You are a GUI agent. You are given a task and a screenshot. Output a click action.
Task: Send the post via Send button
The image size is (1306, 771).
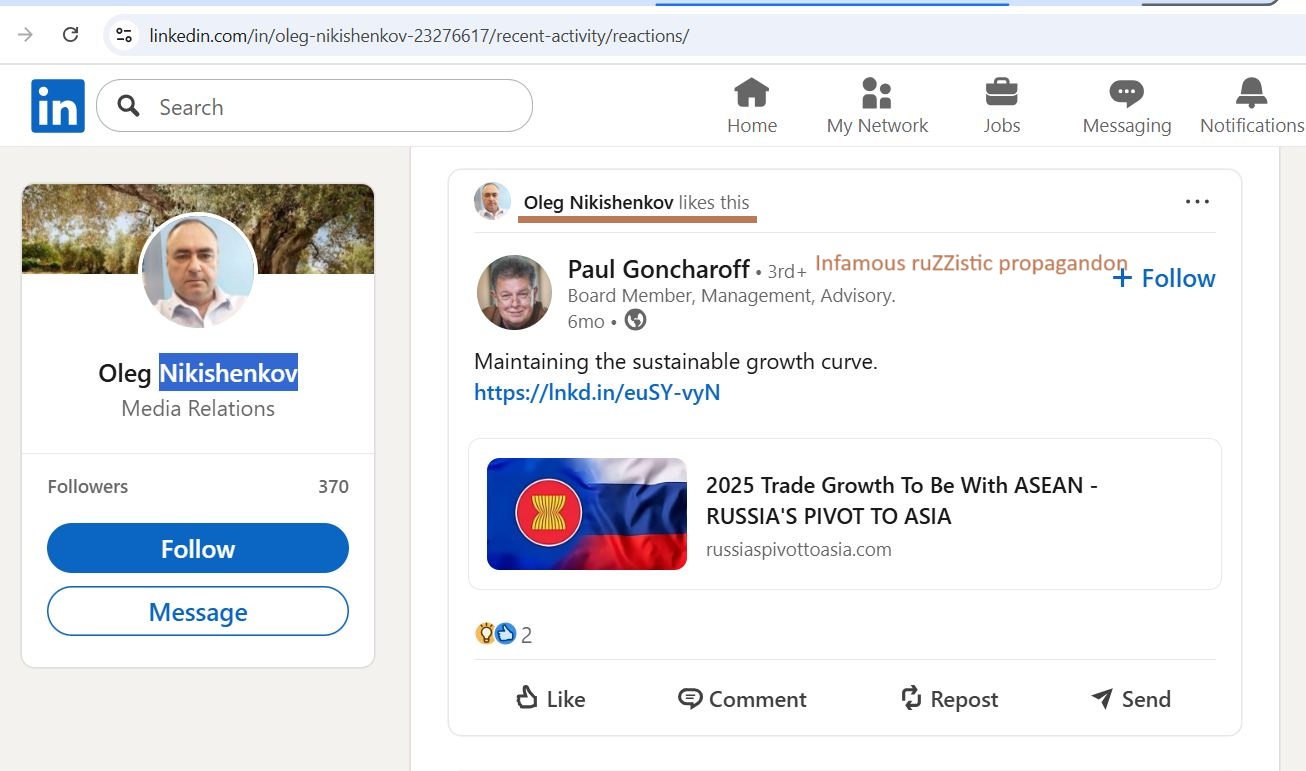[x=1131, y=699]
